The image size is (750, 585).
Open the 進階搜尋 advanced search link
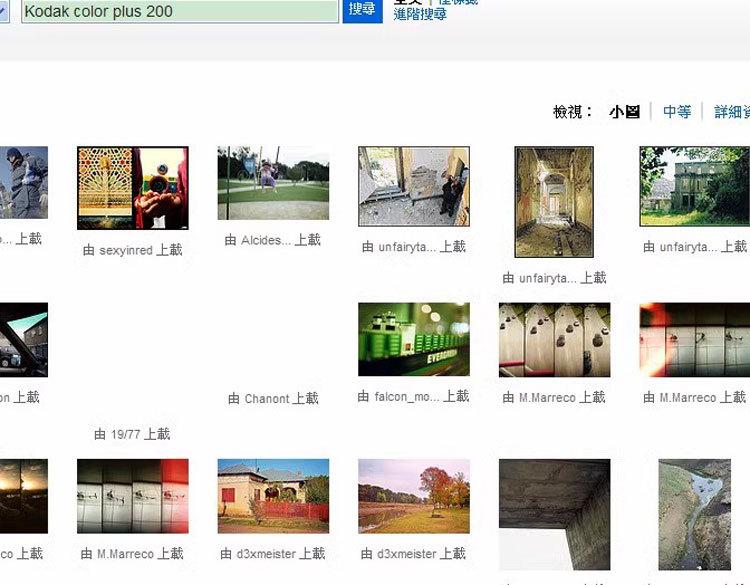pos(420,14)
